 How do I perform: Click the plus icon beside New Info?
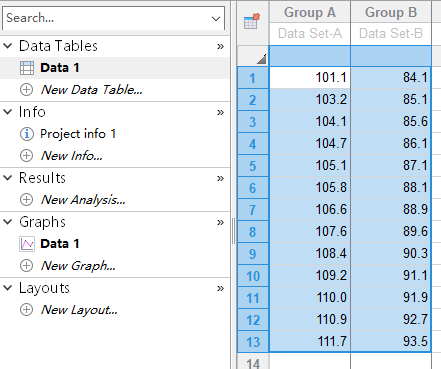pos(27,156)
